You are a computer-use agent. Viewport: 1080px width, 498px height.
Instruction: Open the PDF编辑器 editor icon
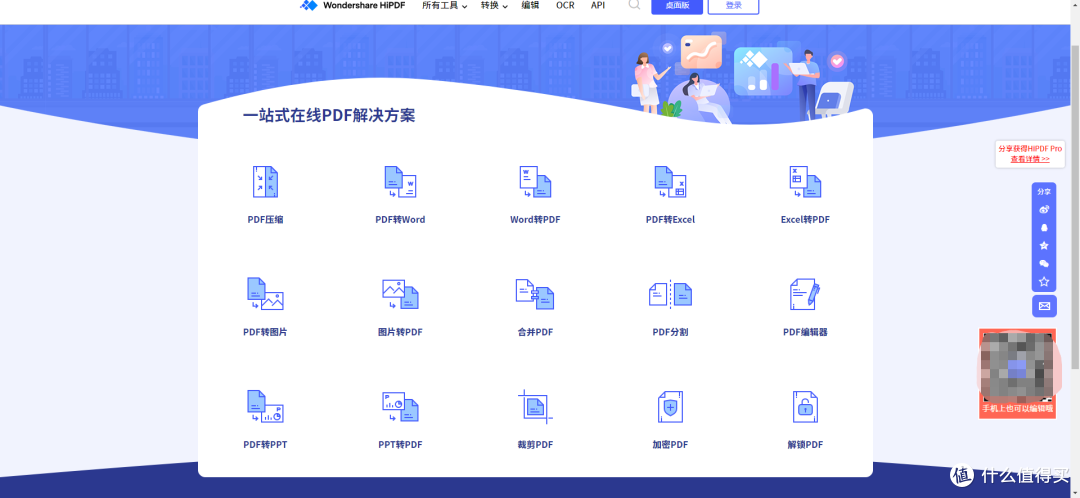[805, 294]
